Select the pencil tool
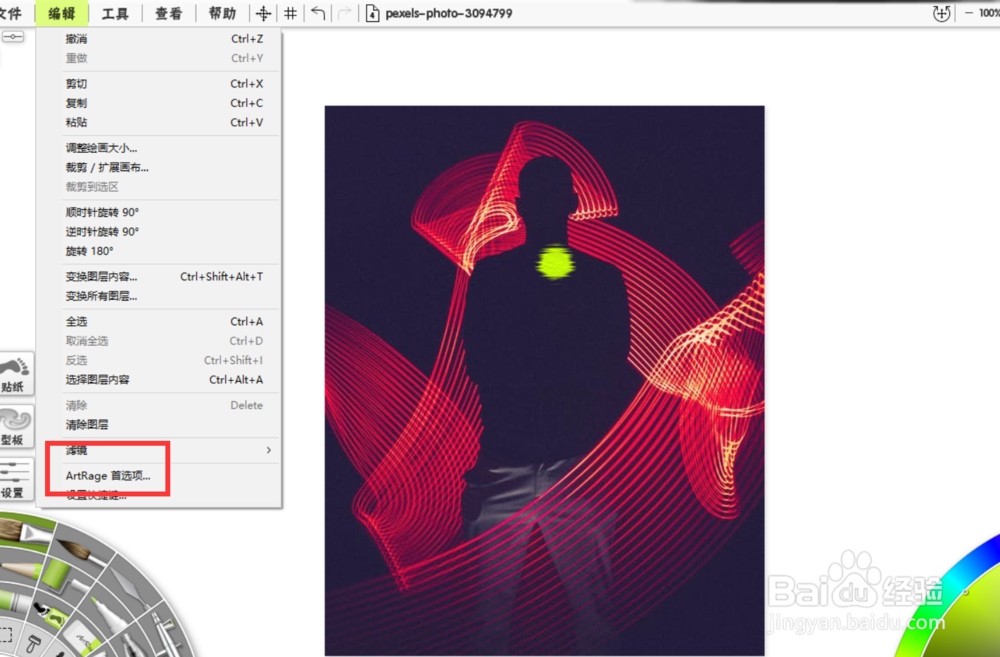This screenshot has height=657, width=1000. pos(20,569)
